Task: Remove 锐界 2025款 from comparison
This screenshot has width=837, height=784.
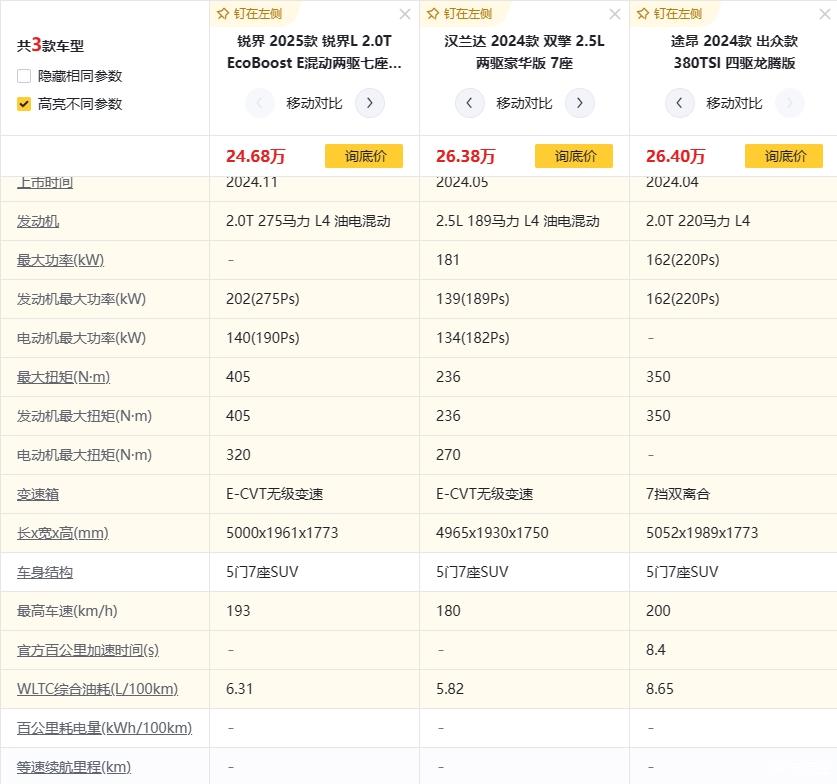Action: tap(405, 14)
